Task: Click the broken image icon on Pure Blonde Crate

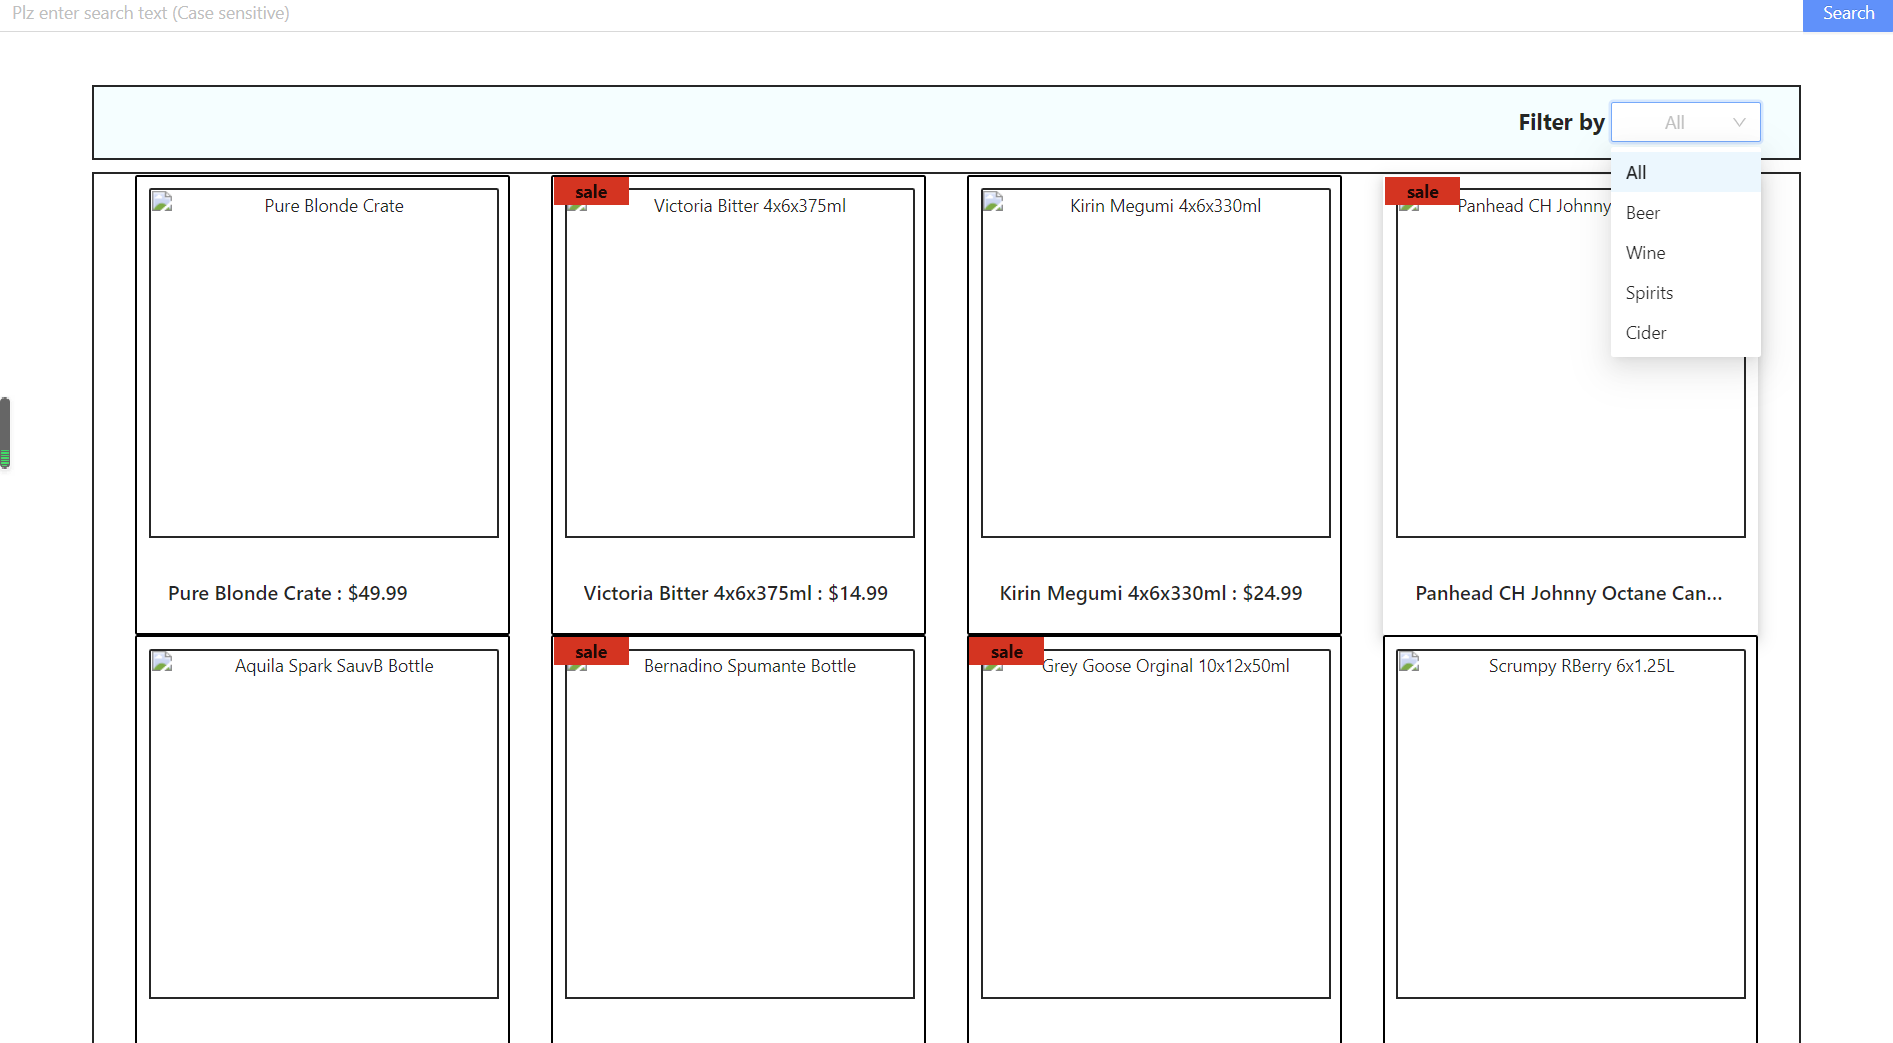Action: click(x=162, y=203)
